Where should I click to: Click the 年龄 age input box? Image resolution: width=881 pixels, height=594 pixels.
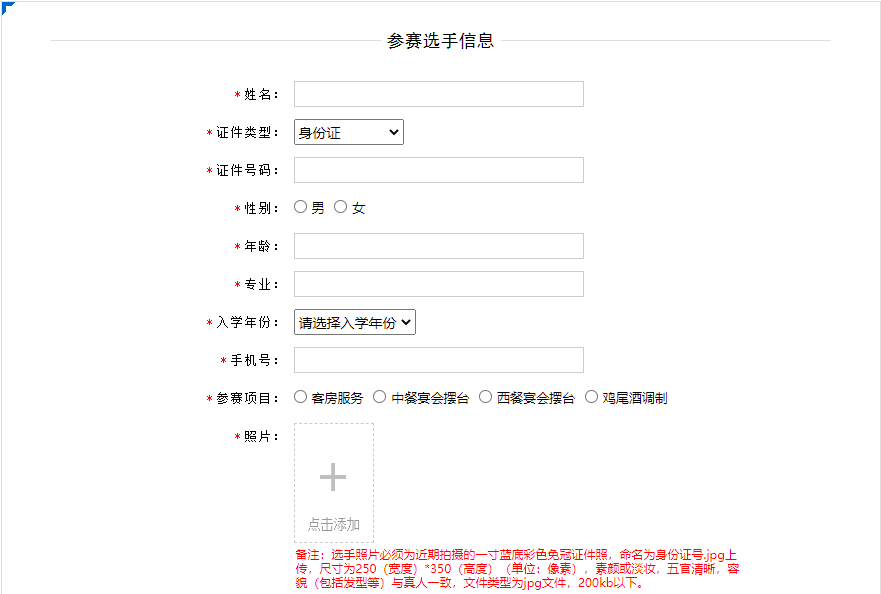tap(438, 245)
